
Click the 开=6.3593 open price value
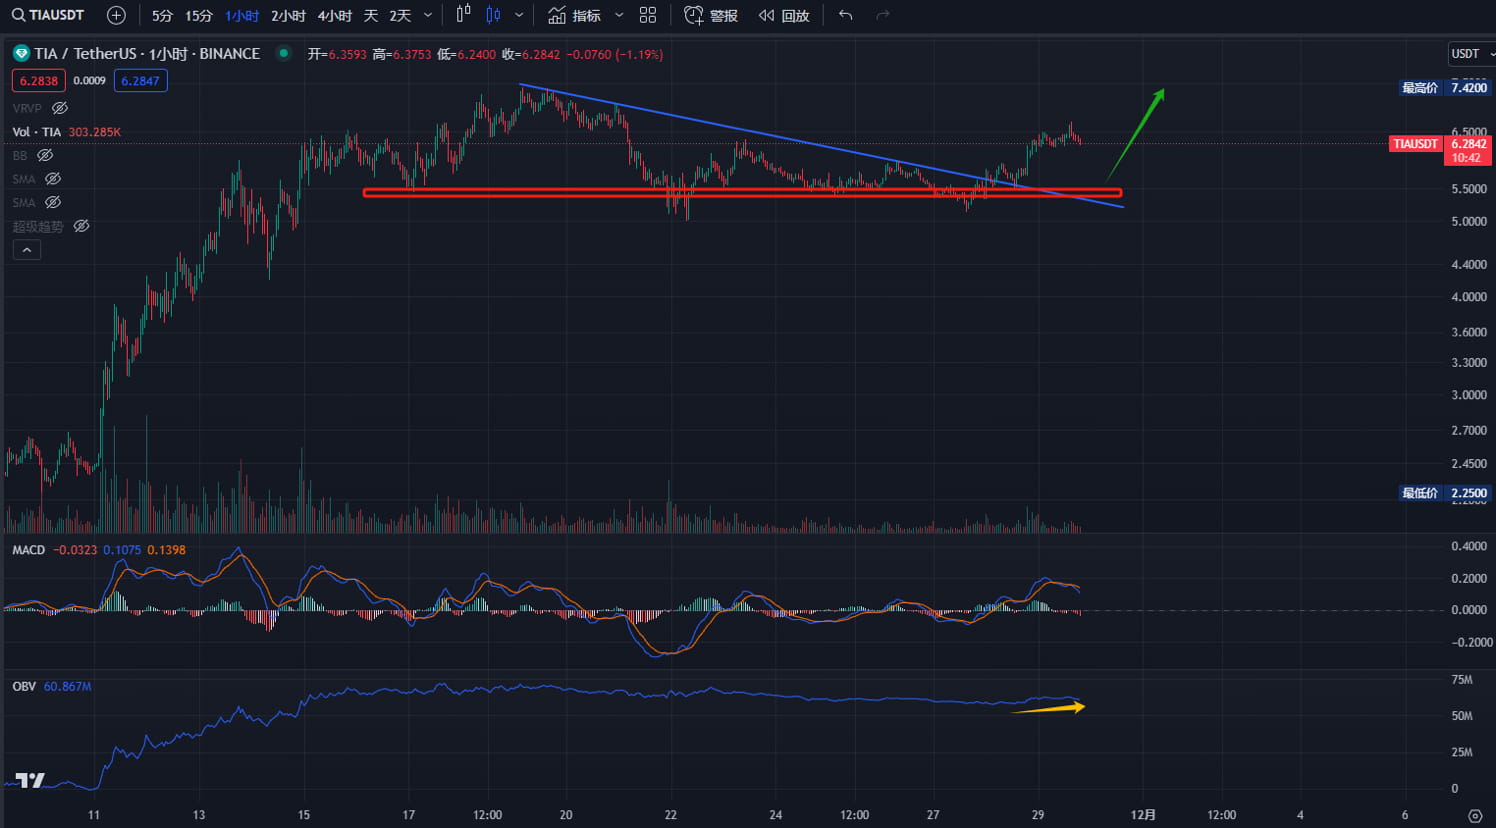[337, 54]
